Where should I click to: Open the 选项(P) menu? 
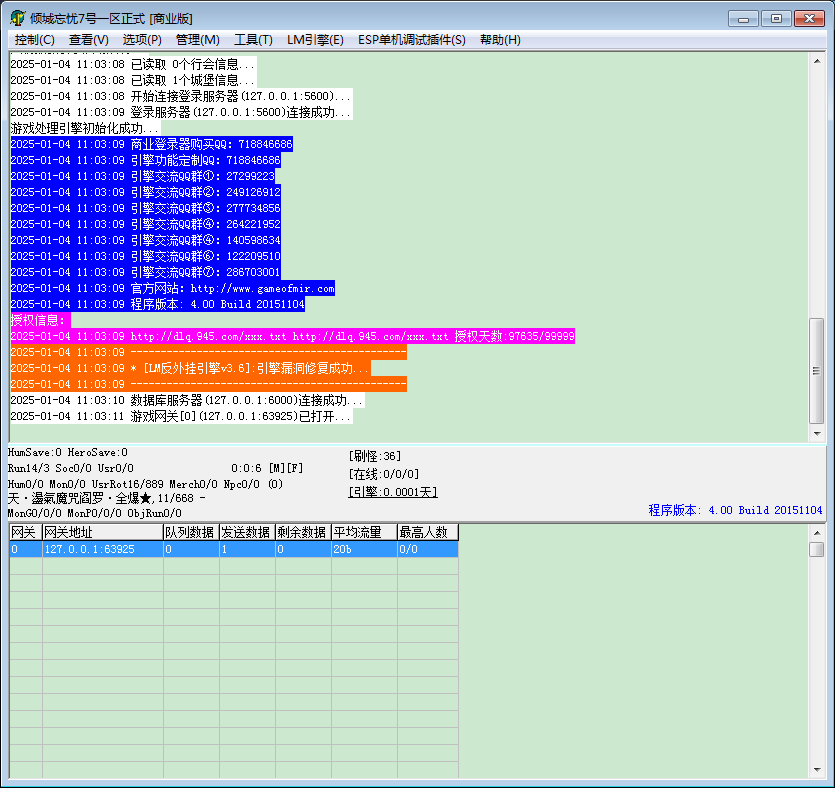(x=142, y=40)
